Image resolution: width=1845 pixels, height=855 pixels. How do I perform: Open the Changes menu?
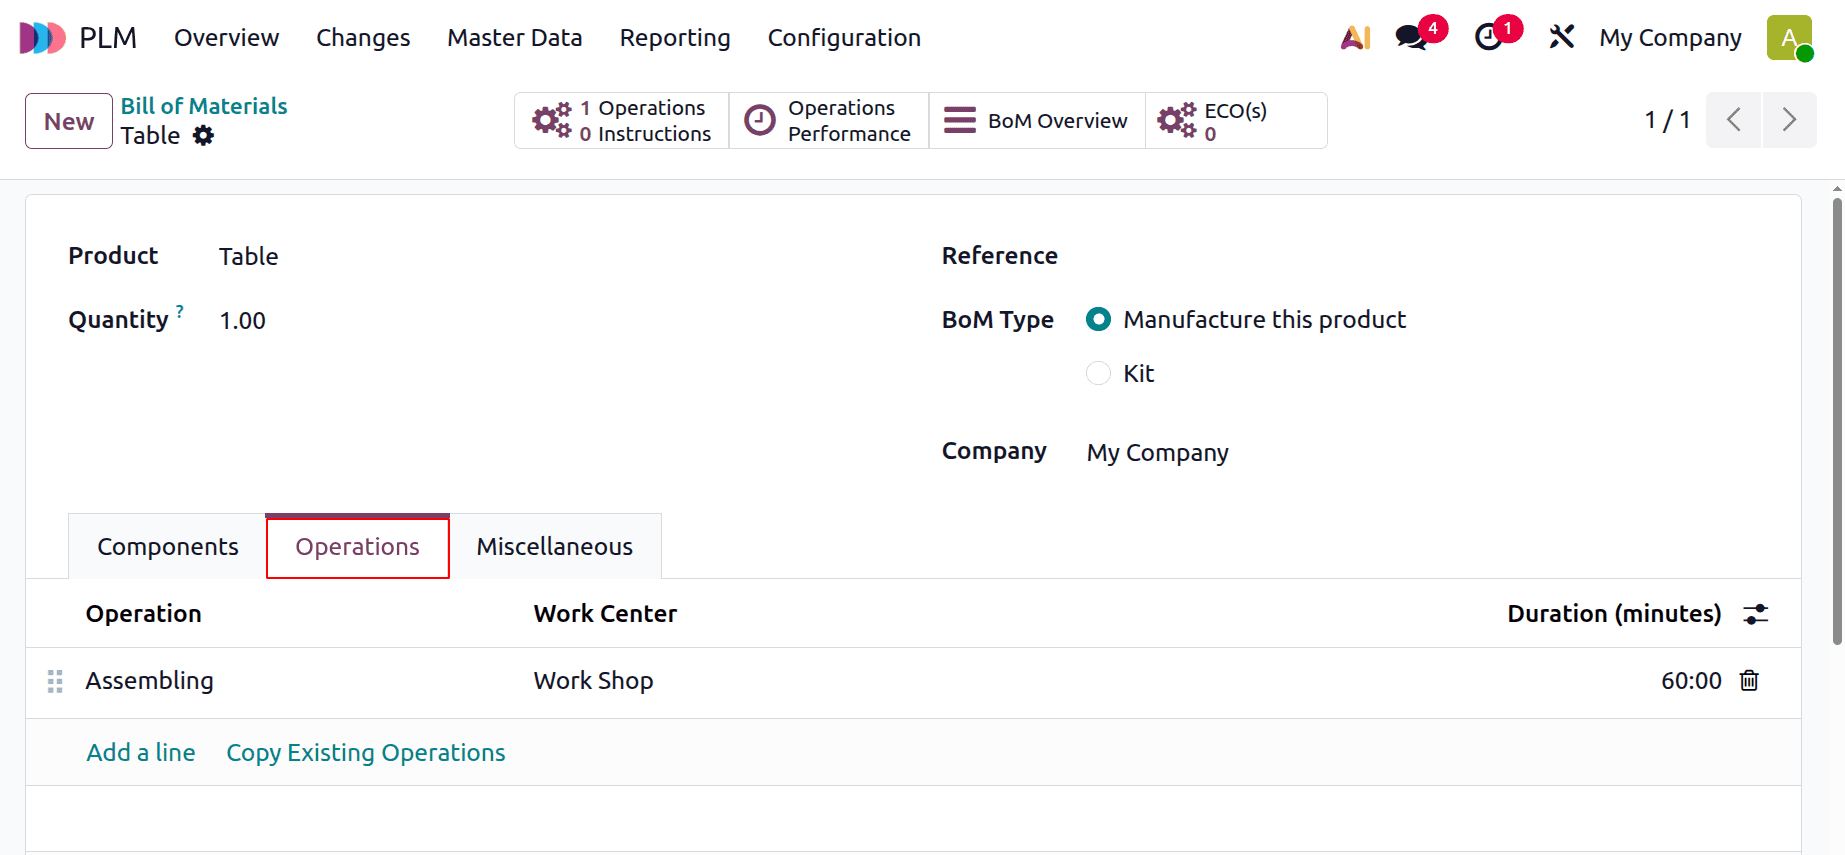click(363, 38)
